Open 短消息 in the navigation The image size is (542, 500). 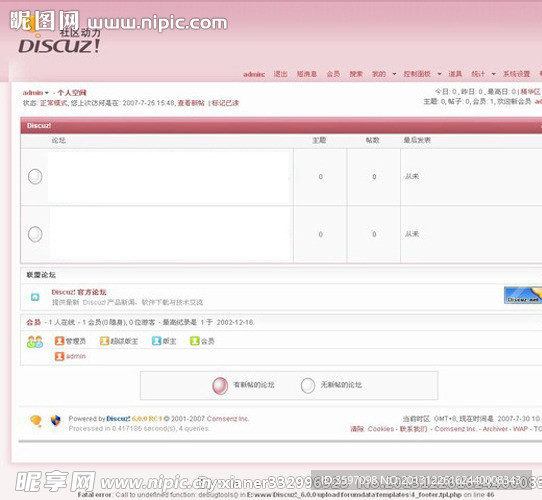pos(307,74)
